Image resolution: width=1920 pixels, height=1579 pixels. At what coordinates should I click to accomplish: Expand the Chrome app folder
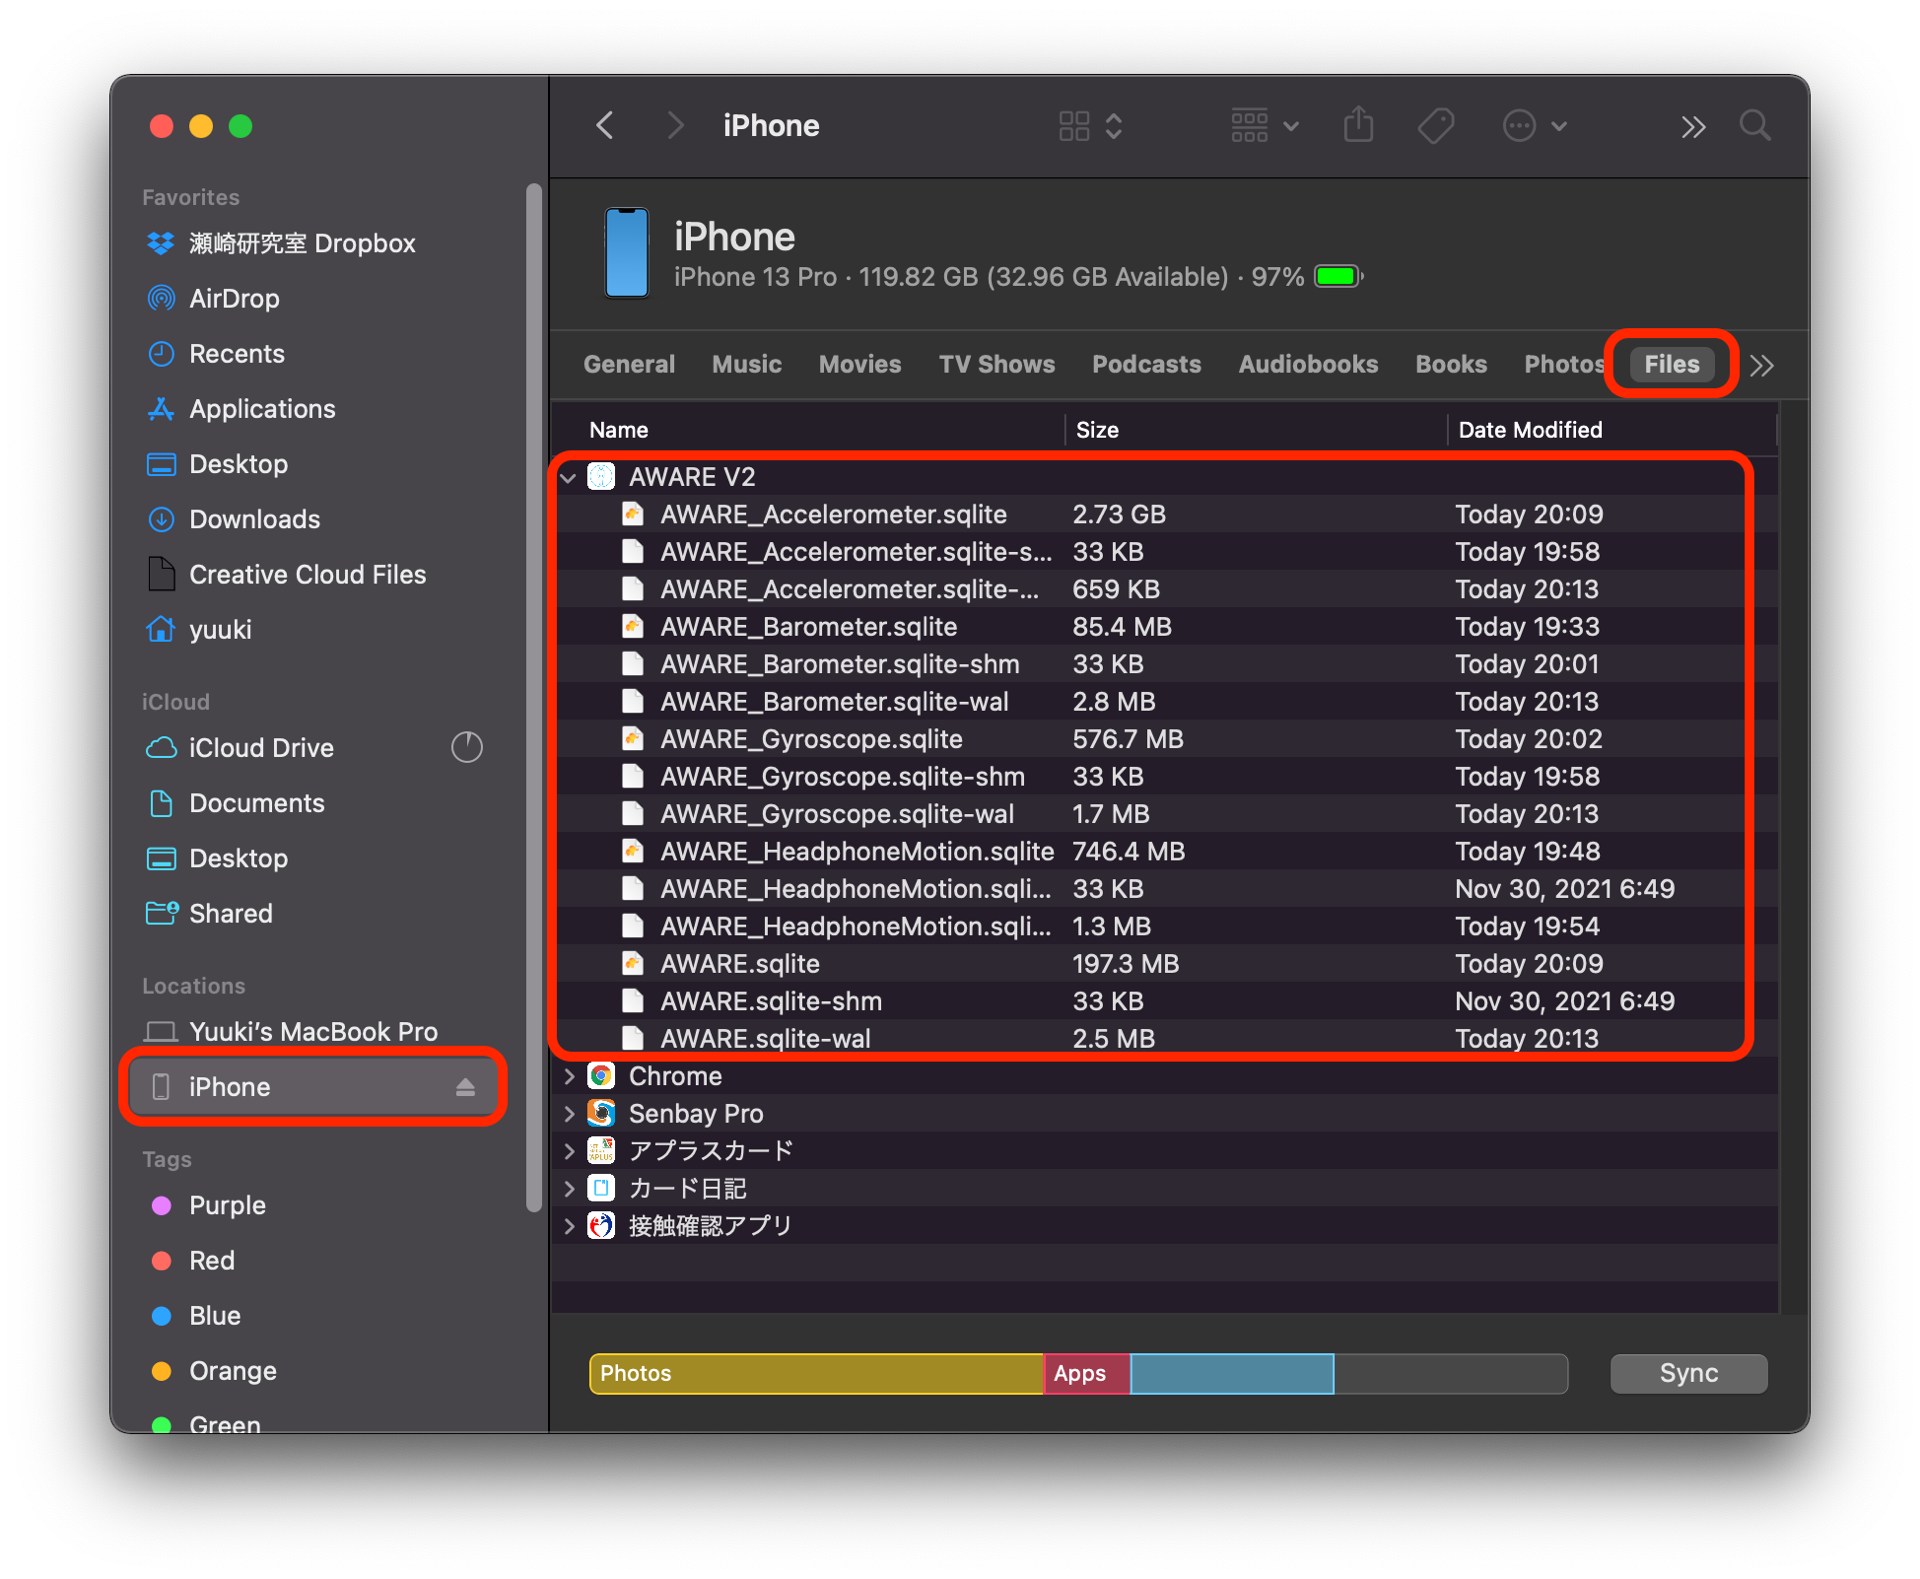click(568, 1076)
